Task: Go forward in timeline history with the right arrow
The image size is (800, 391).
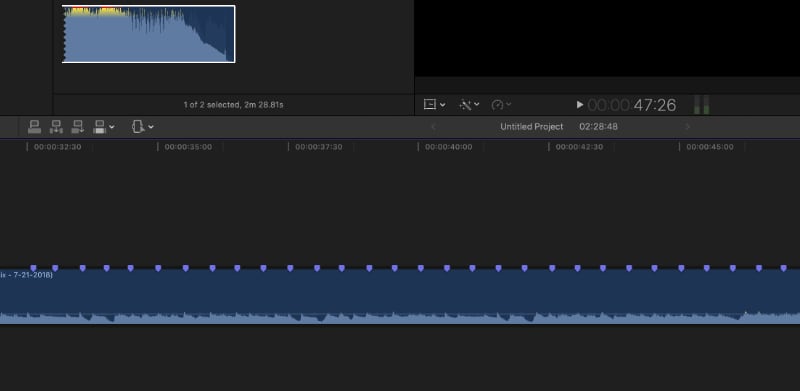Action: (688, 127)
